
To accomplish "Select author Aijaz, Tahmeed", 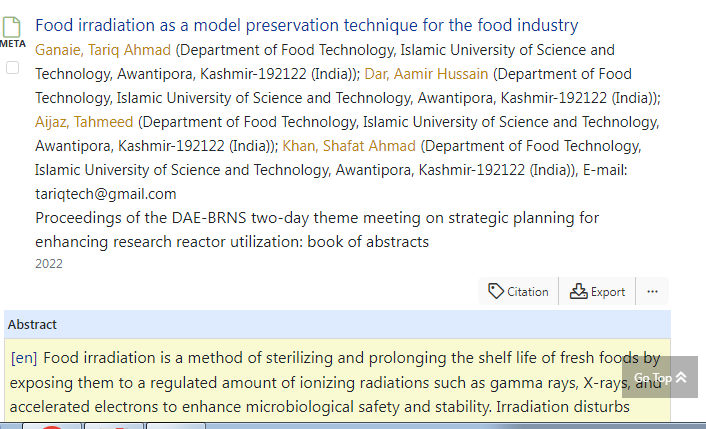I will 84,122.
